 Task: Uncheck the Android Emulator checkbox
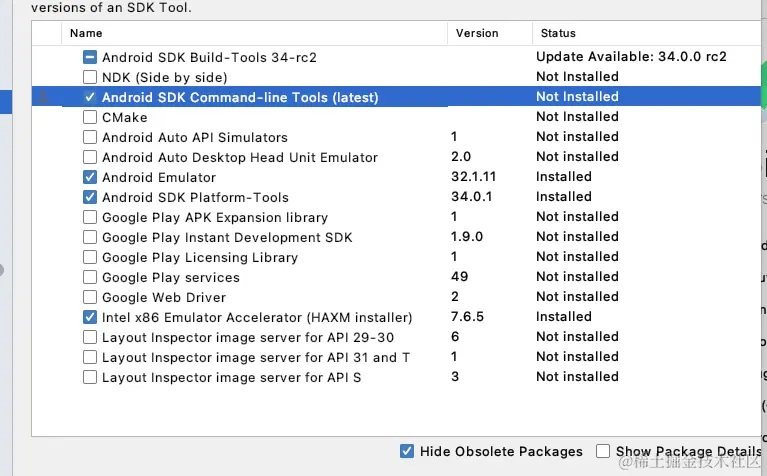click(x=90, y=177)
